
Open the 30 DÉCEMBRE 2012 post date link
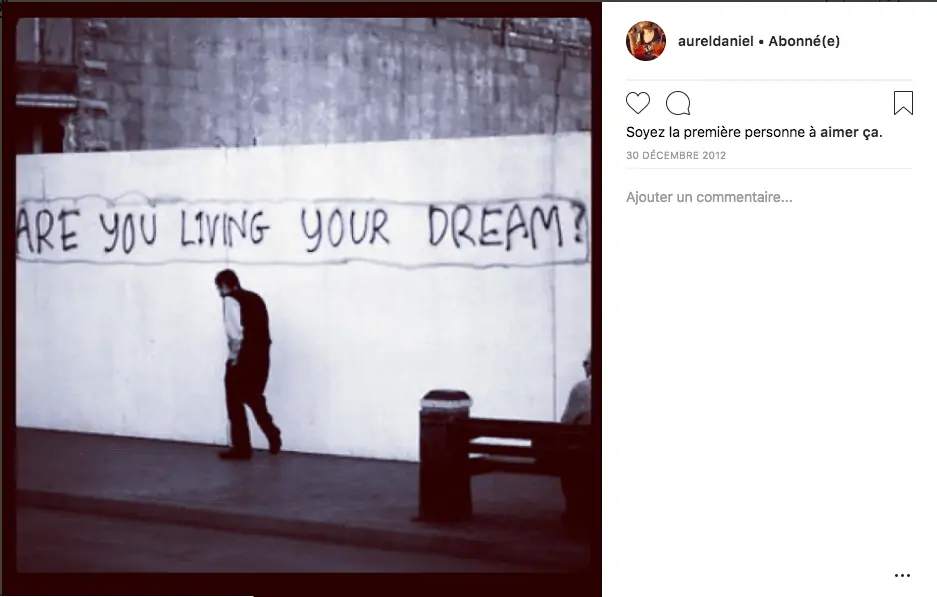(x=676, y=155)
